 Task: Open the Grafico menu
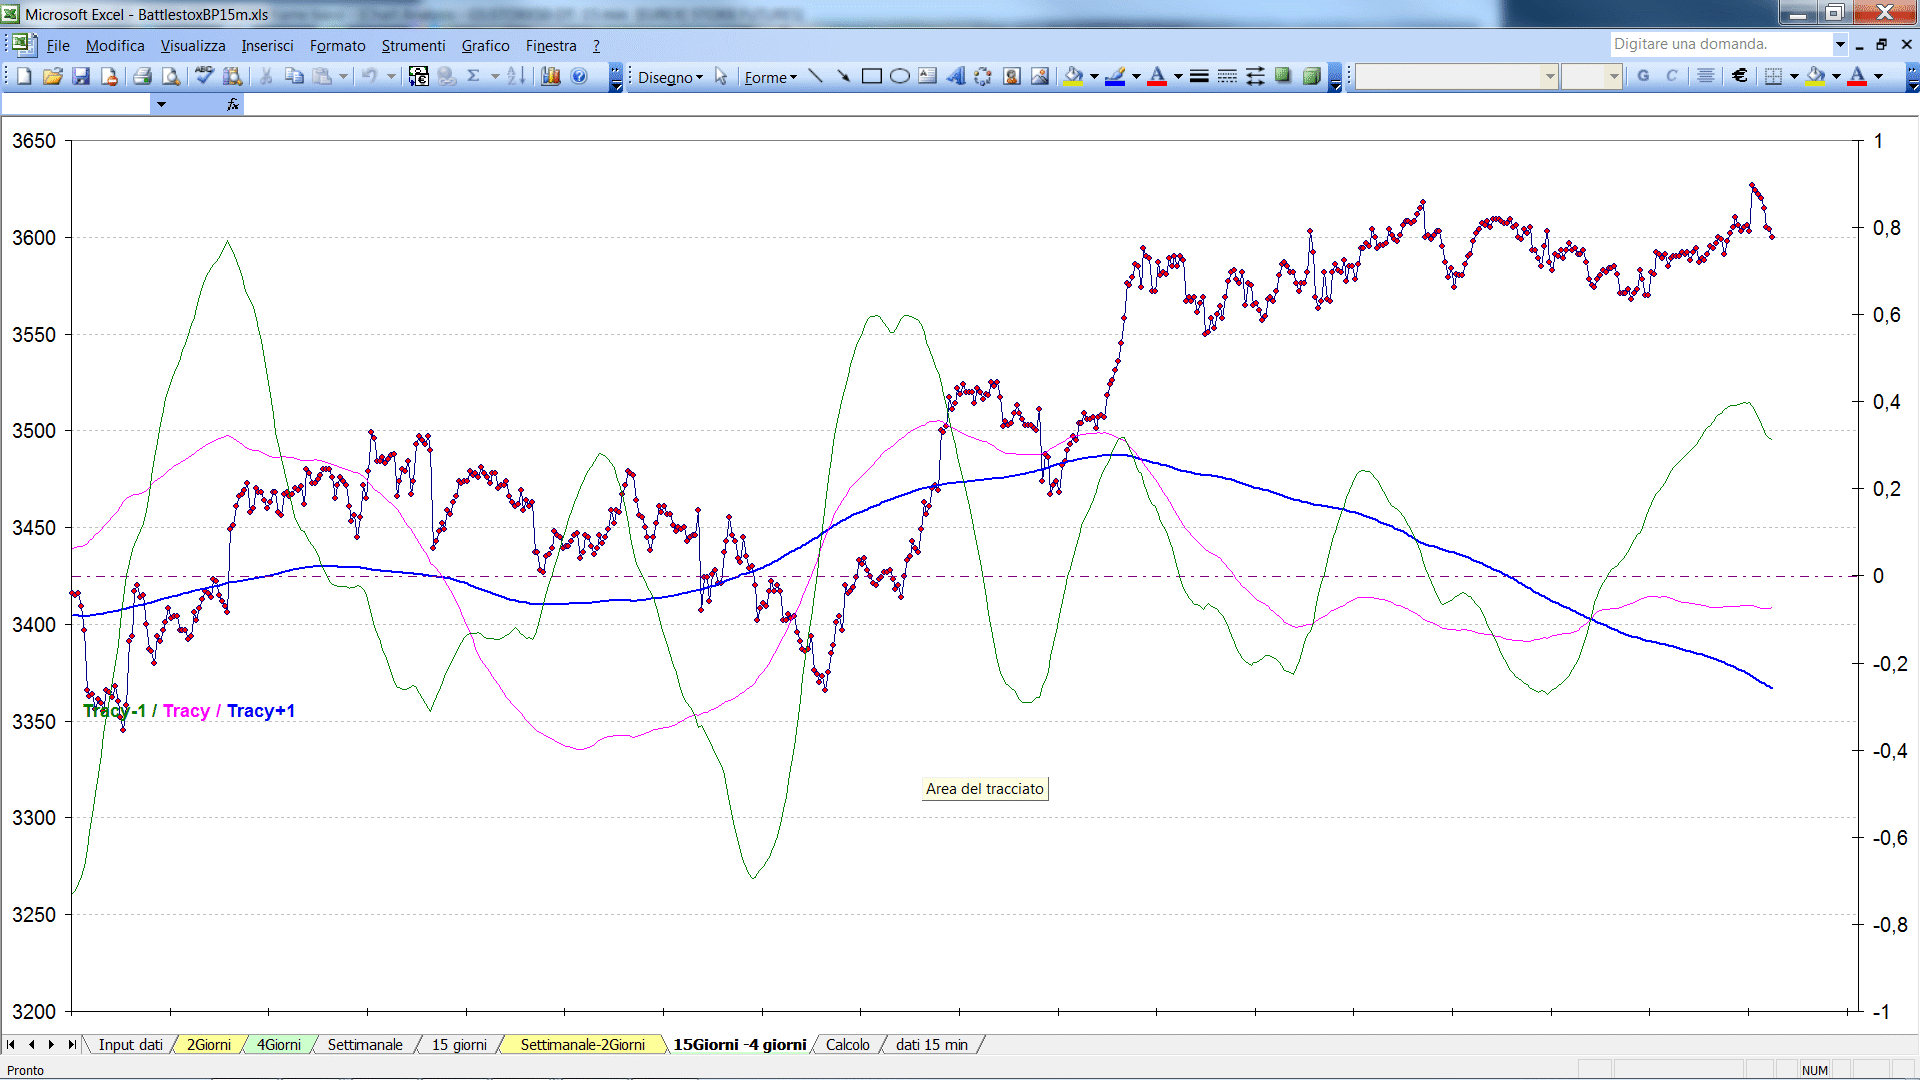485,45
